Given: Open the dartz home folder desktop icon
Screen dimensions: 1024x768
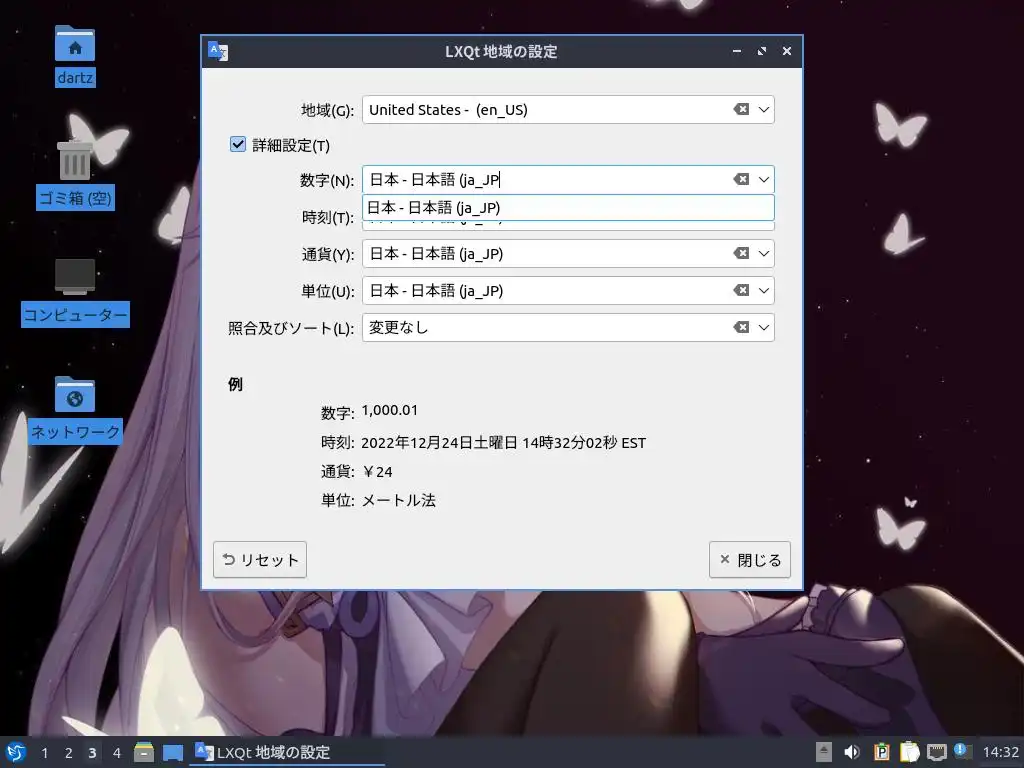Looking at the screenshot, I should tap(74, 57).
